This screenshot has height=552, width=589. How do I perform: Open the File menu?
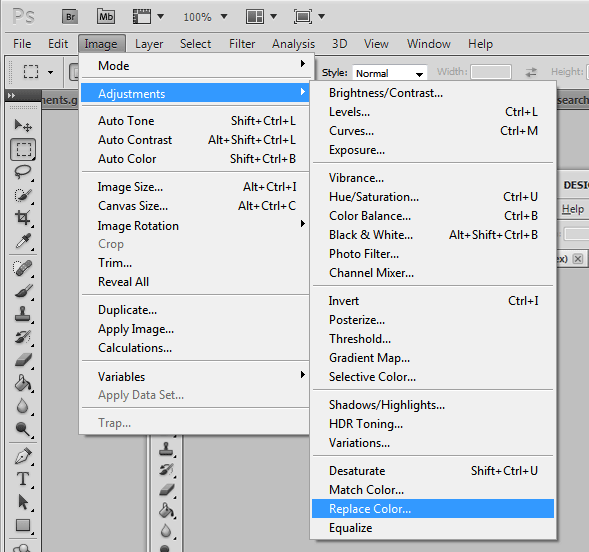pos(22,44)
